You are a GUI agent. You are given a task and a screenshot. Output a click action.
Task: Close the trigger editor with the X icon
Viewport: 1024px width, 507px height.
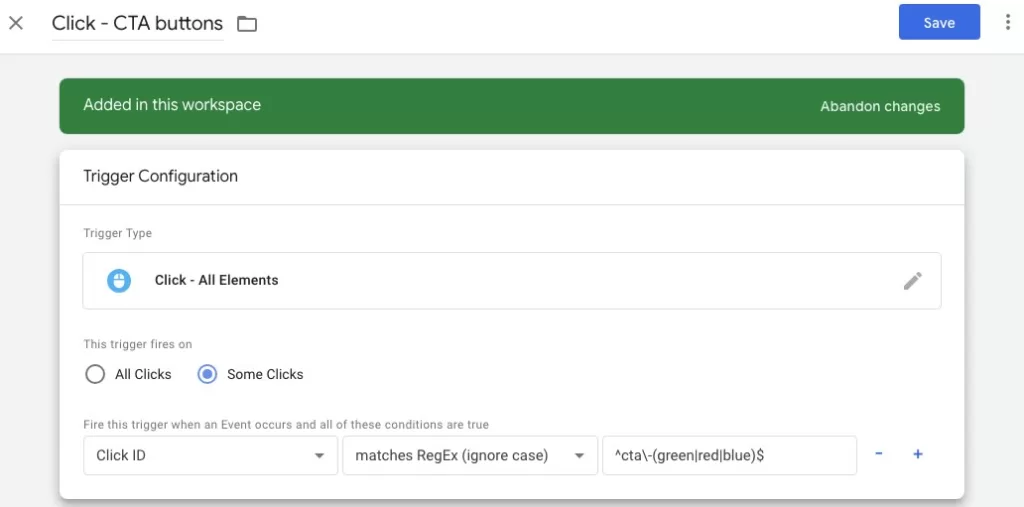[x=16, y=23]
